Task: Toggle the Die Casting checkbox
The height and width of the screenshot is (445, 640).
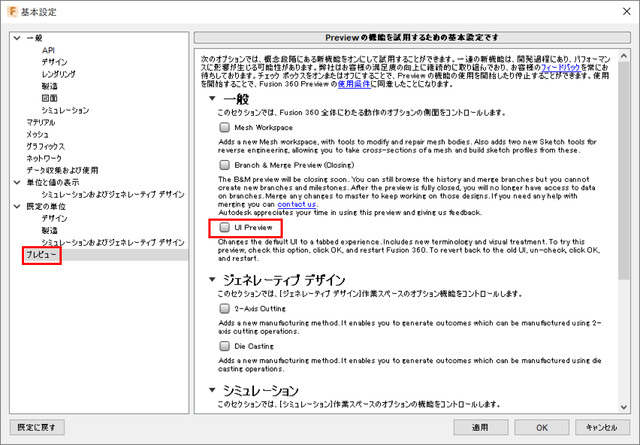Action: click(x=224, y=346)
